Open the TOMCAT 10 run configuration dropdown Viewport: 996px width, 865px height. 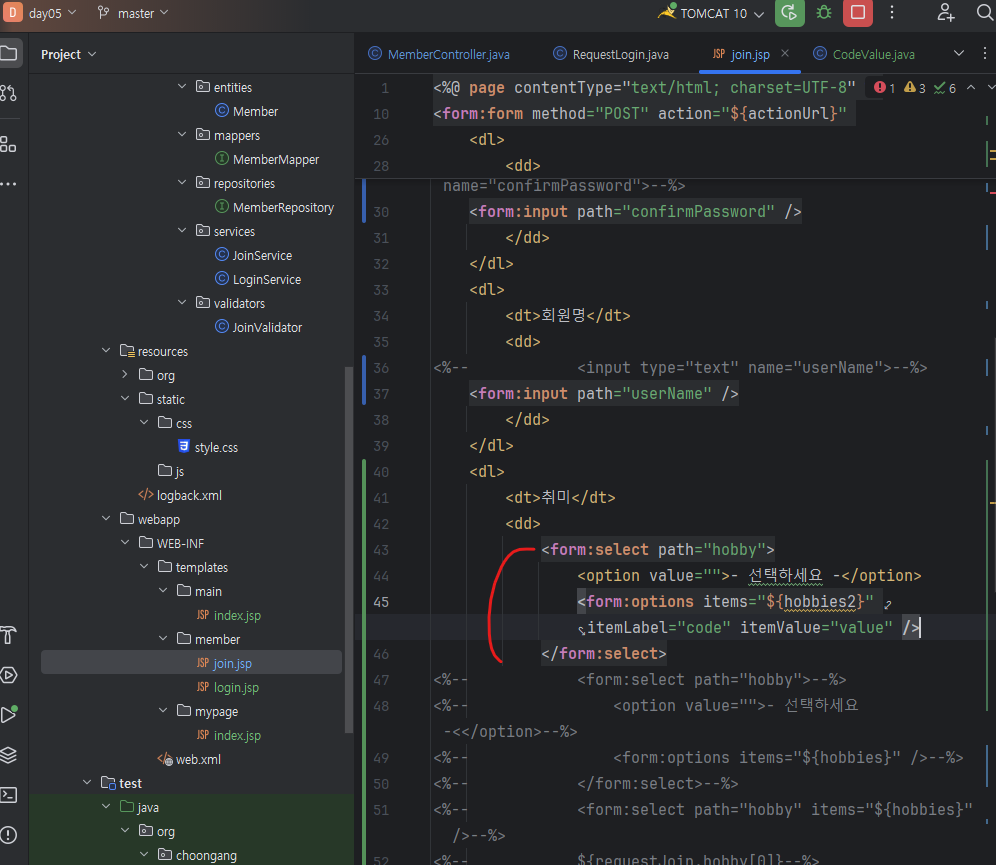pos(711,13)
